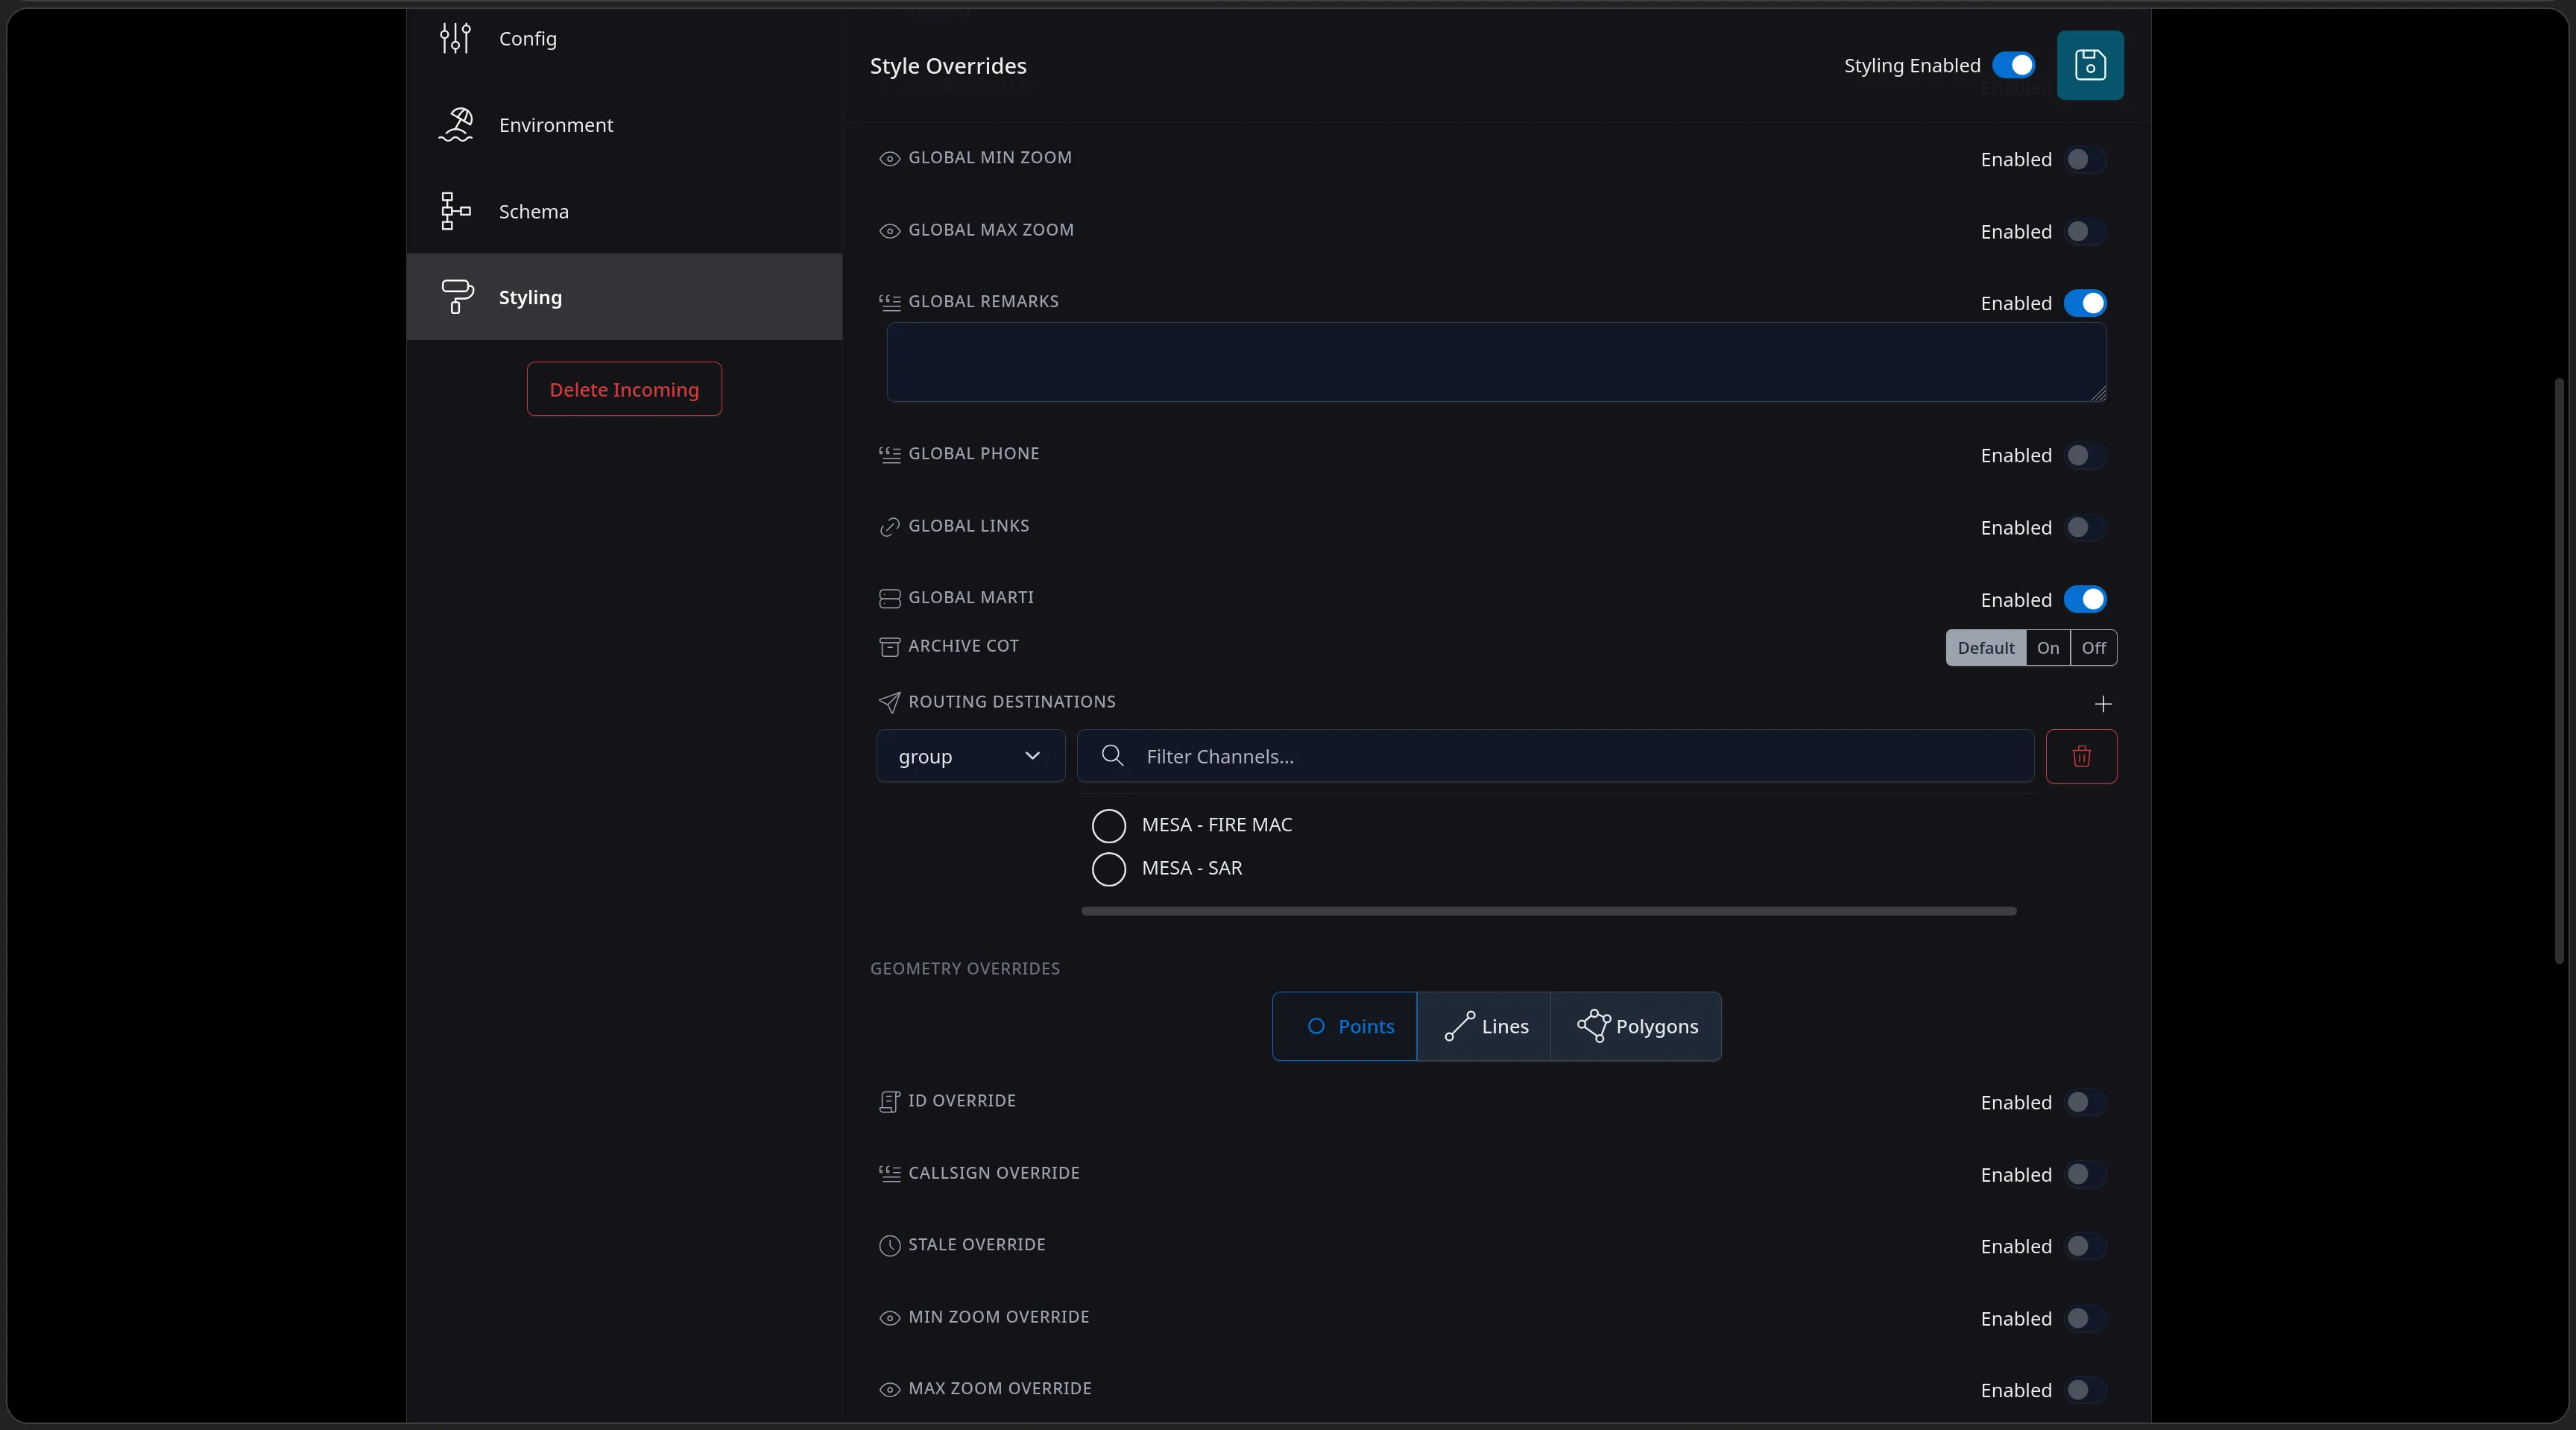
Task: Select the Points geometry tab
Action: [x=1345, y=1026]
